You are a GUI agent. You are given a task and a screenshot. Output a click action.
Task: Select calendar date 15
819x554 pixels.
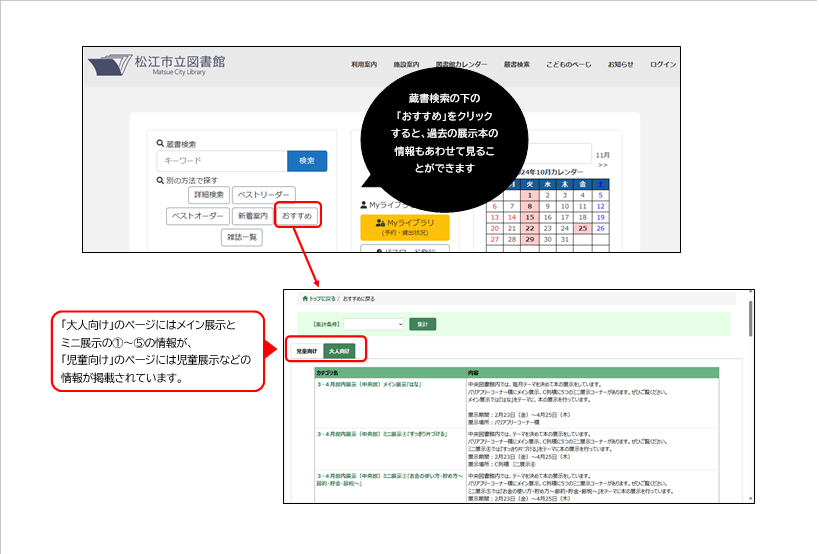[x=530, y=217]
